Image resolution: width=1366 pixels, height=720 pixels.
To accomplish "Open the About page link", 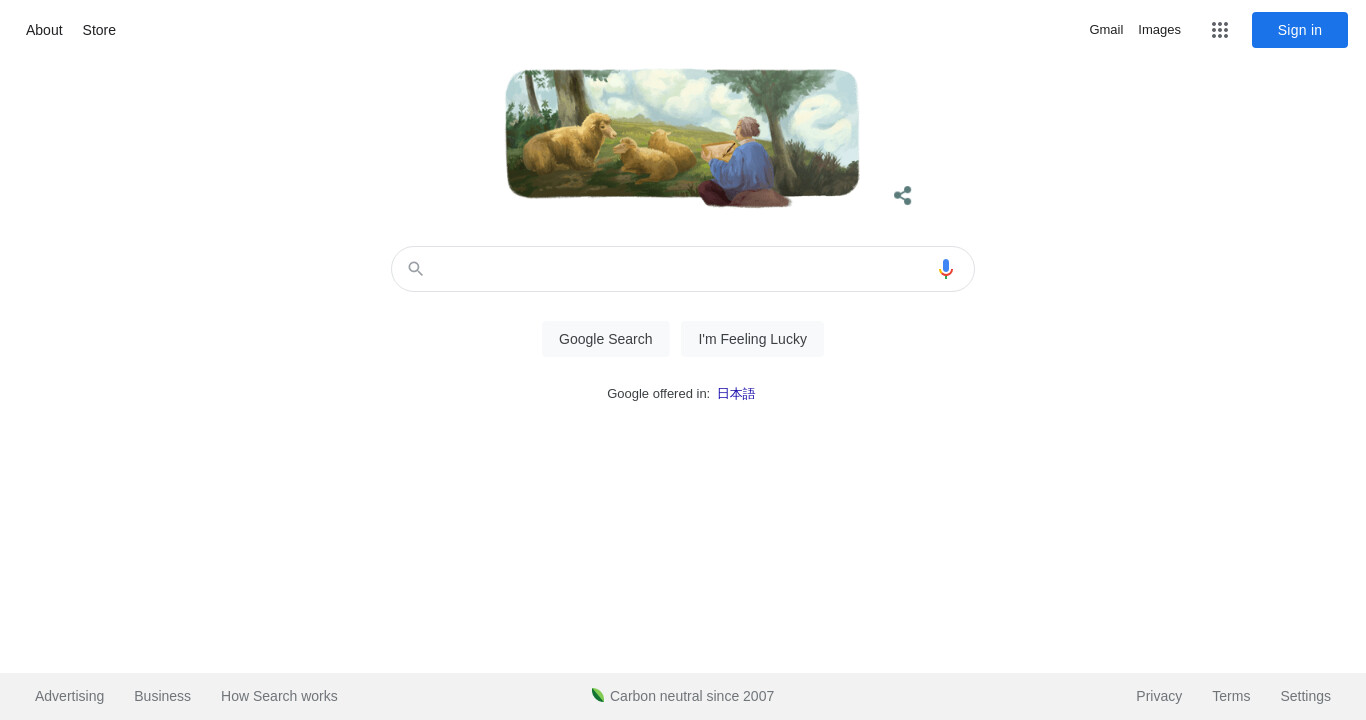I will click(x=44, y=30).
